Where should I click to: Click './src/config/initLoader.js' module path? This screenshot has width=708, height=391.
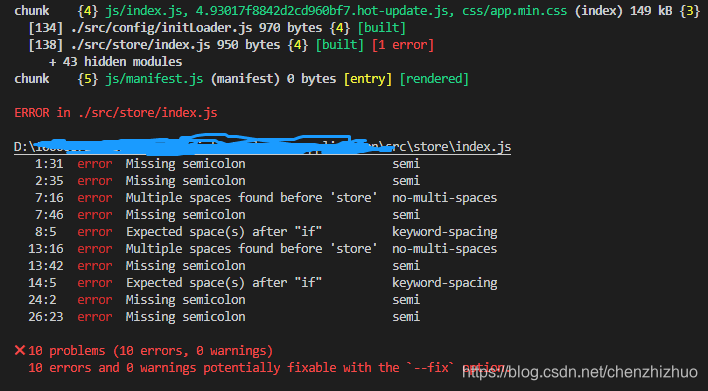(161, 28)
